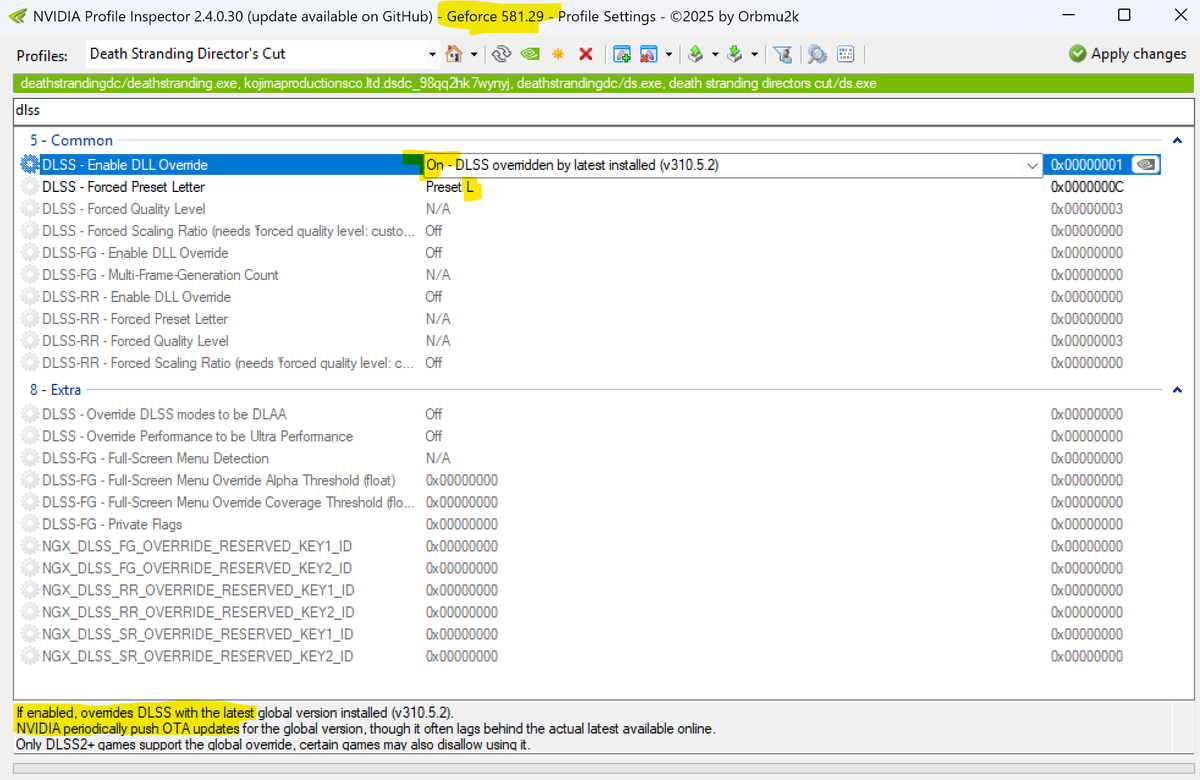The width and height of the screenshot is (1200, 780).
Task: Remove an application from the profile
Action: 648,54
